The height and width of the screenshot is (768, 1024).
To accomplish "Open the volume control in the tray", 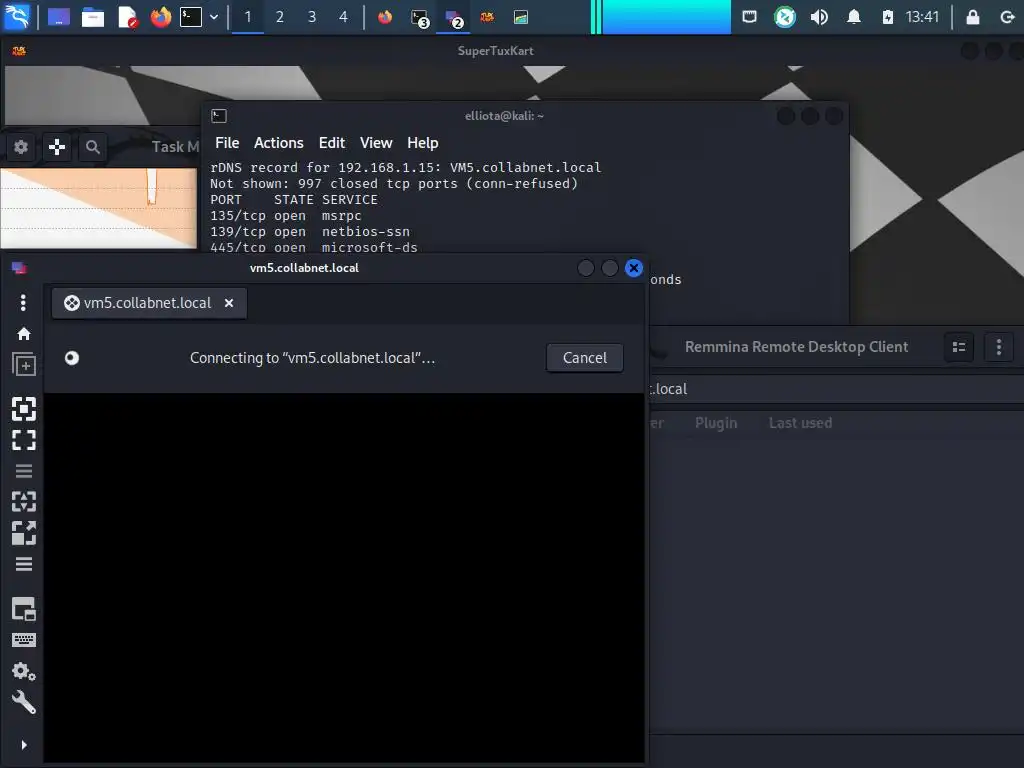I will click(x=819, y=17).
